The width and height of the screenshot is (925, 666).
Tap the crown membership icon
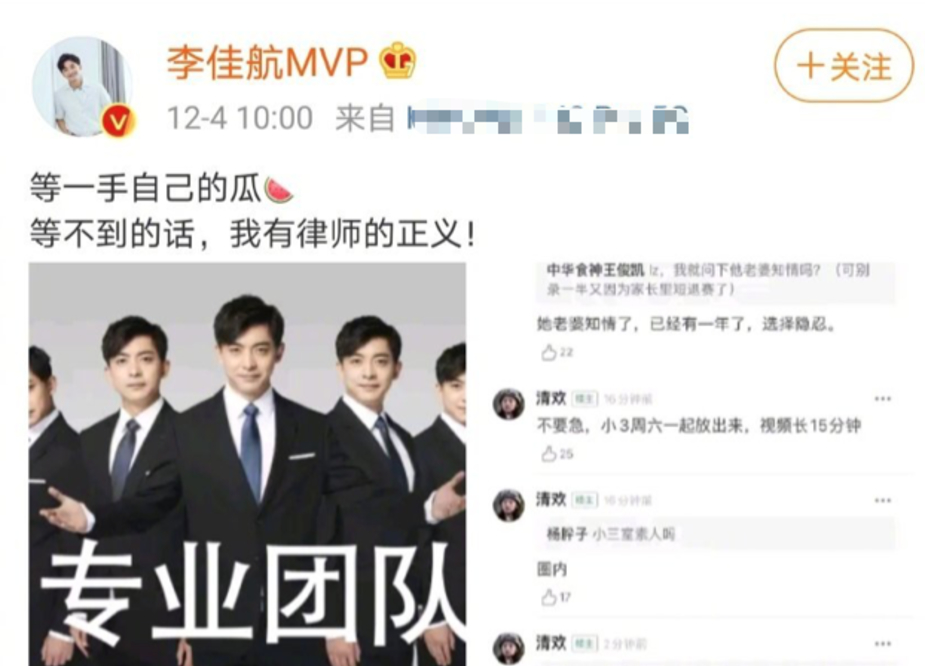point(397,61)
